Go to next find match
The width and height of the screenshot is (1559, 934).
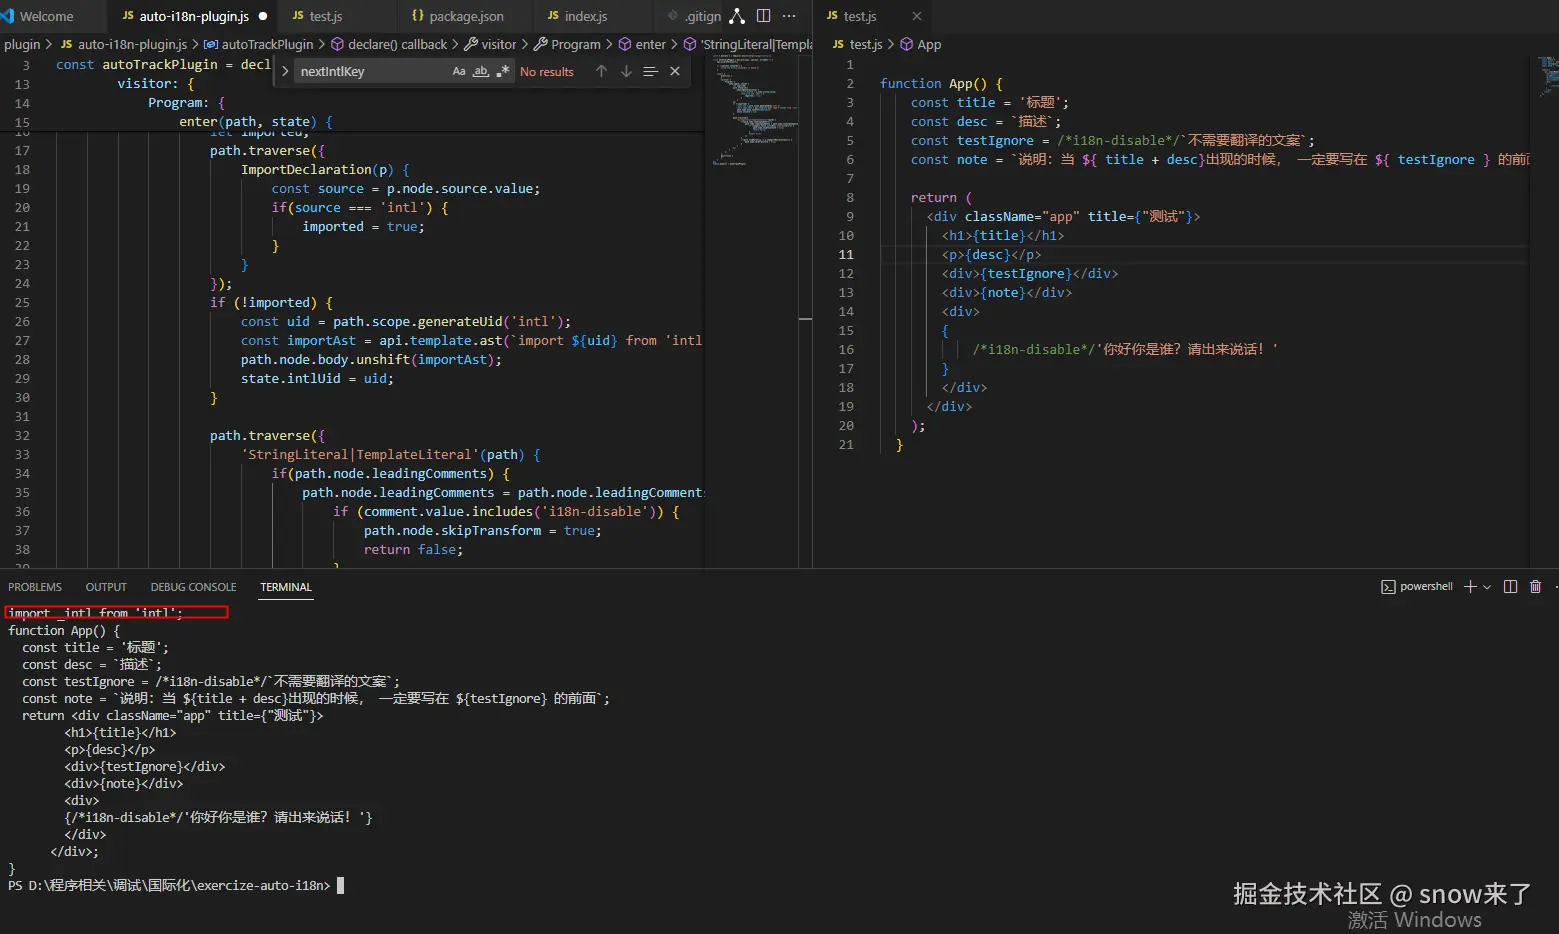(626, 71)
